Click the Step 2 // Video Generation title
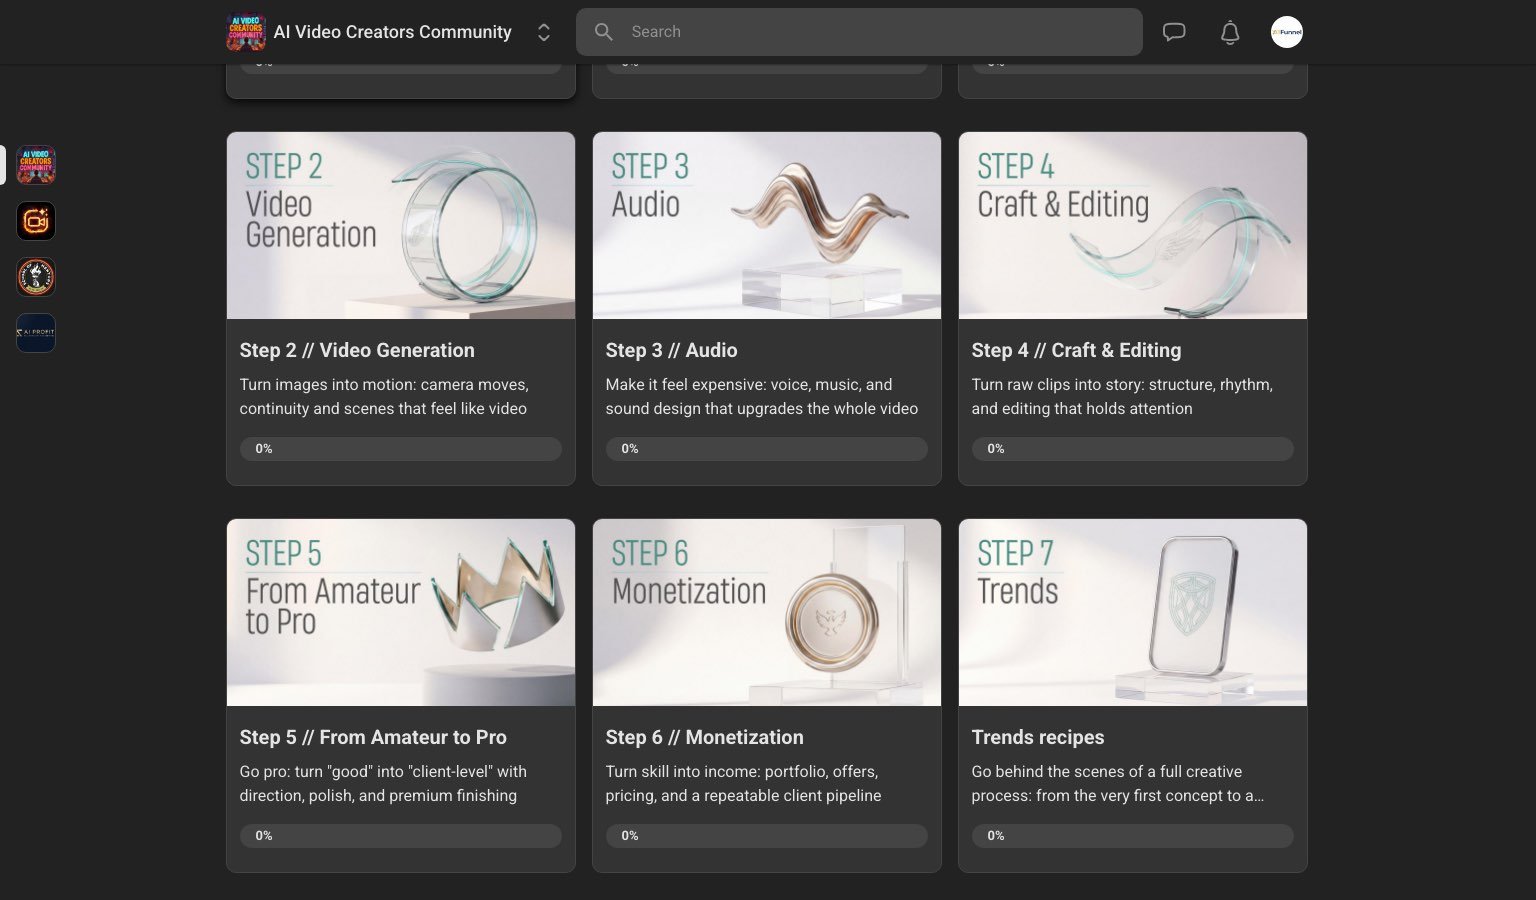1536x900 pixels. point(357,350)
